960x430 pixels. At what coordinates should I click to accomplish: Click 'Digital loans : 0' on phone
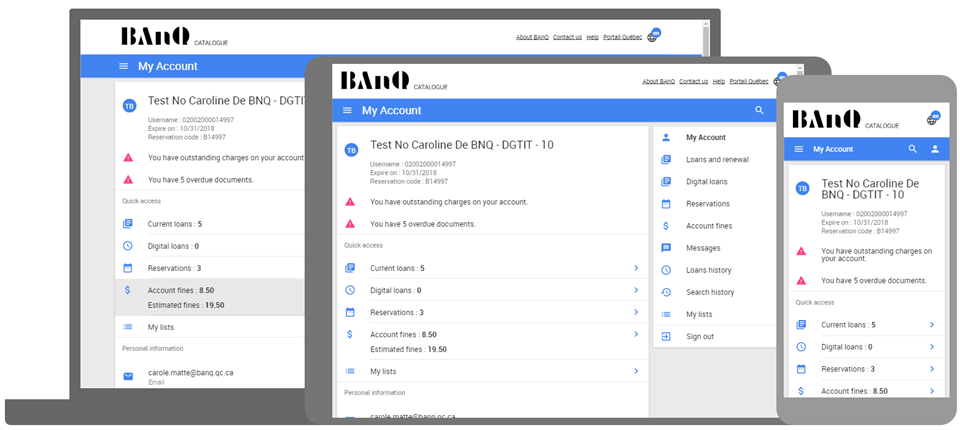point(847,347)
